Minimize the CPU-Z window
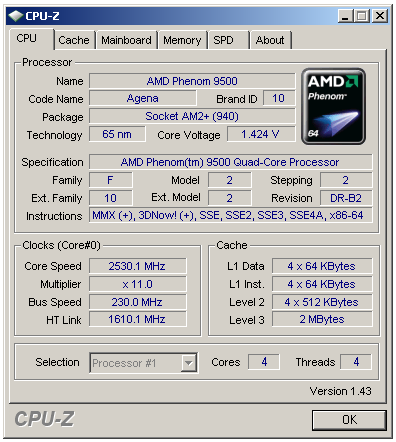396x442 pixels. (x=345, y=16)
